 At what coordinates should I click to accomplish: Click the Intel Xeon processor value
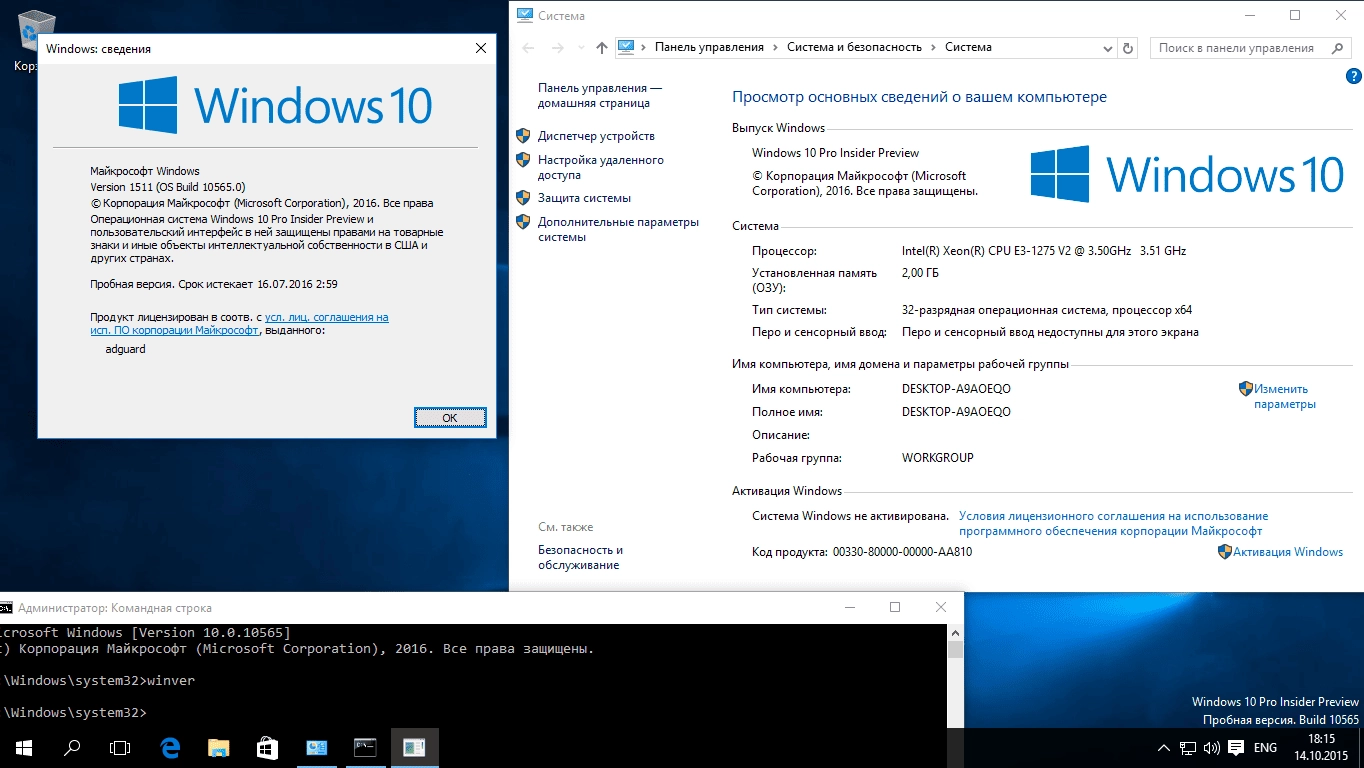click(1044, 251)
